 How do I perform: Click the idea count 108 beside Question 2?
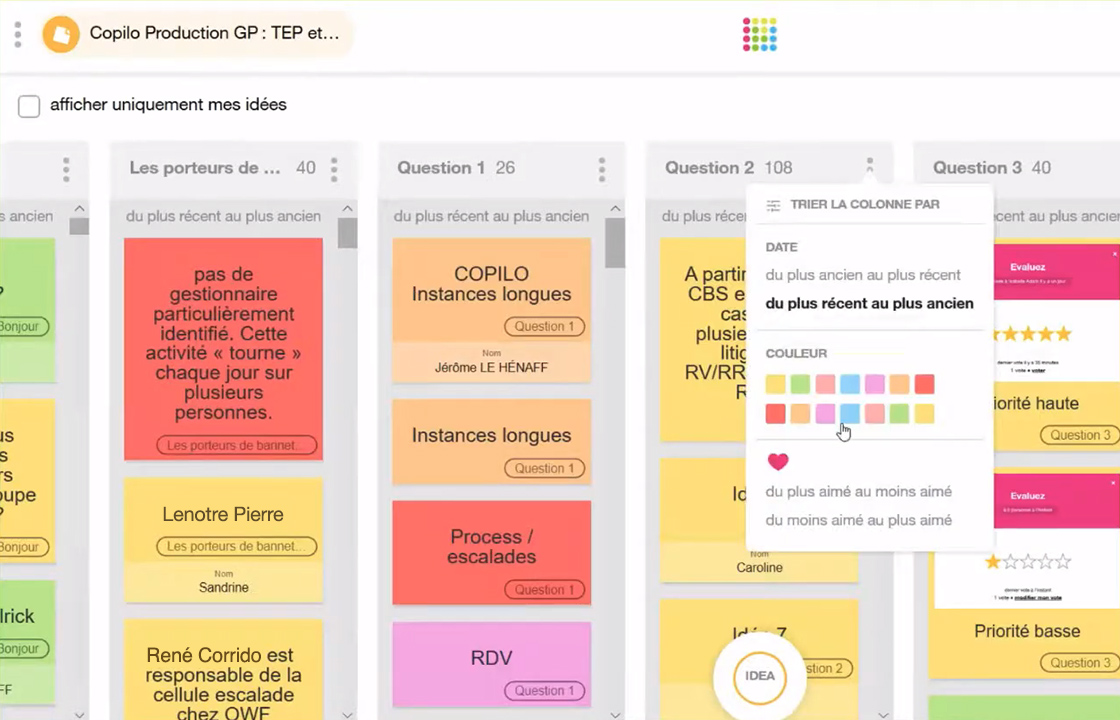778,168
